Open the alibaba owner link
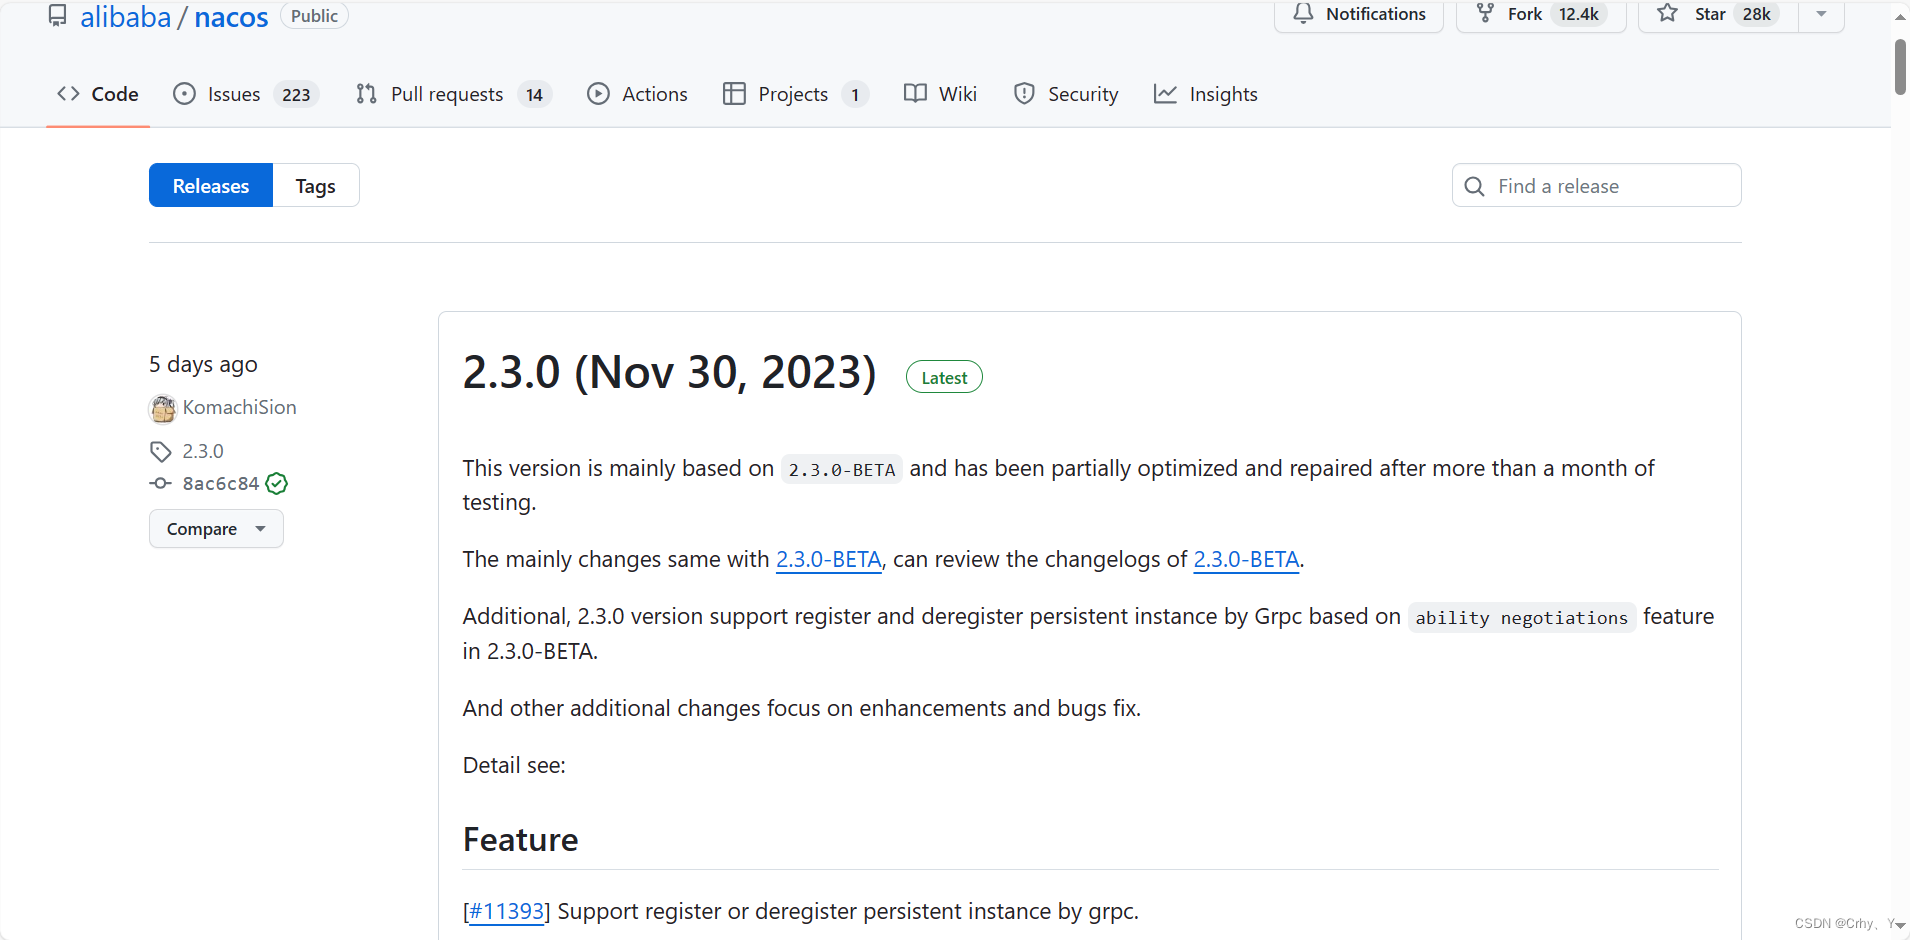The height and width of the screenshot is (940, 1910). click(x=125, y=17)
